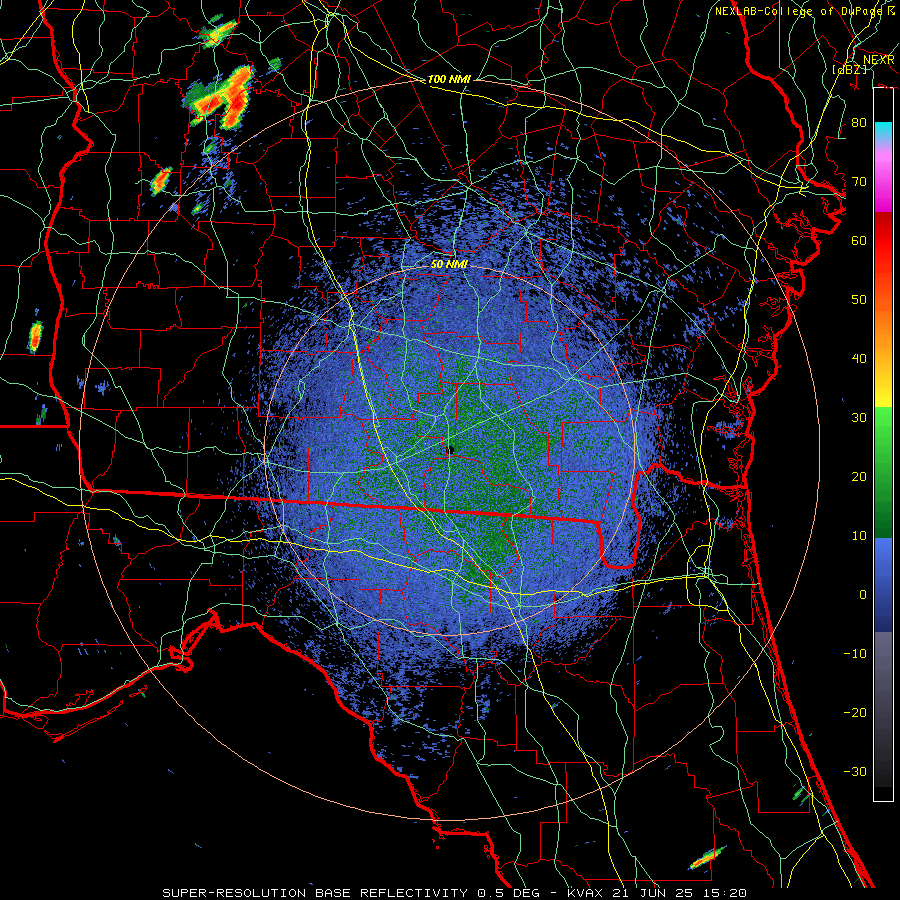Click the small storm cell at the very top
Image resolution: width=900 pixels, height=900 pixels.
coord(219,33)
